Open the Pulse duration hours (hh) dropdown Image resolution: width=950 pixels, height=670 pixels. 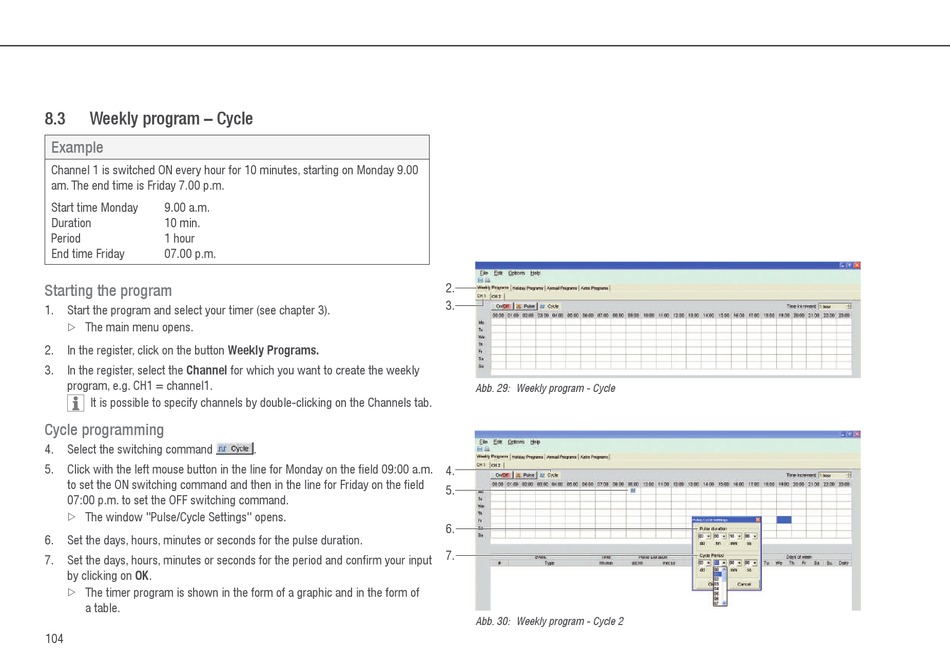(x=720, y=536)
